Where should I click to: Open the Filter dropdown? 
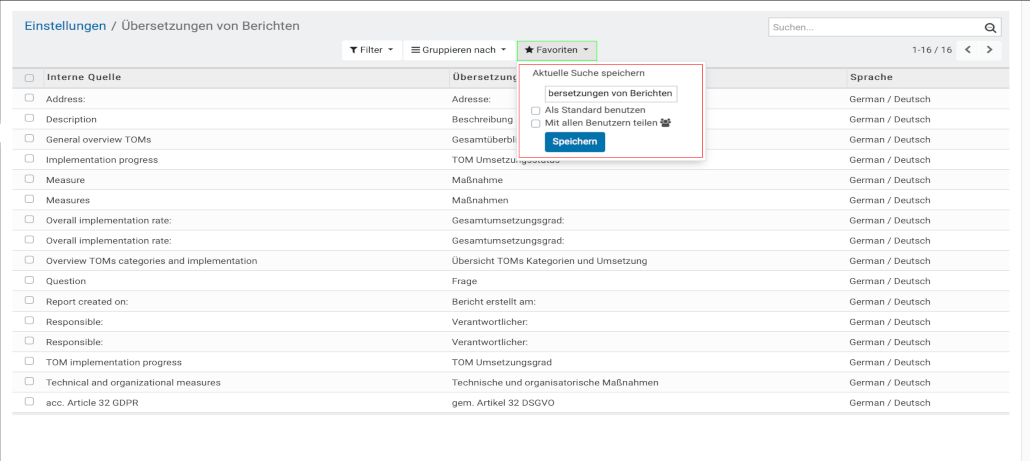(x=371, y=50)
